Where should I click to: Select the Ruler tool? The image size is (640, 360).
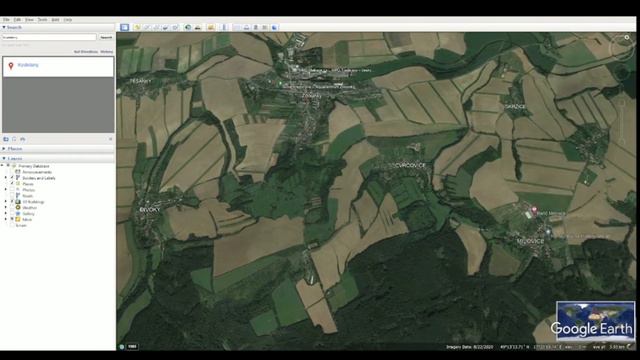tap(224, 27)
